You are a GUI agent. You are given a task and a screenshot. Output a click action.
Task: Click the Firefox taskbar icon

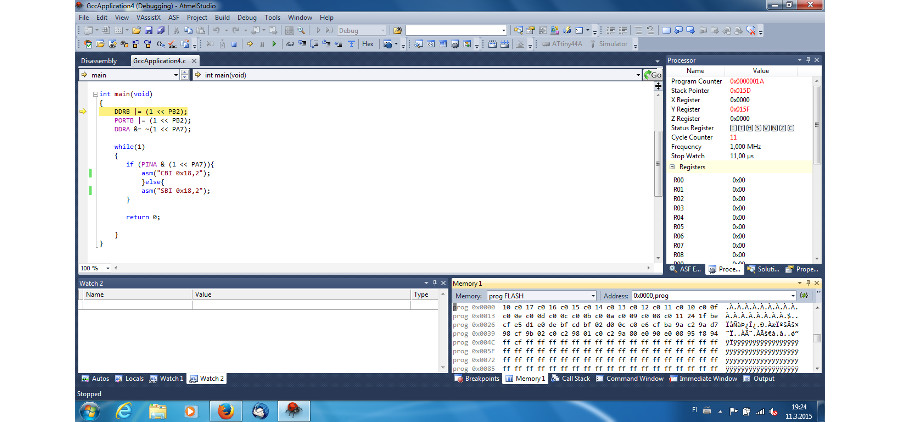pyautogui.click(x=226, y=411)
